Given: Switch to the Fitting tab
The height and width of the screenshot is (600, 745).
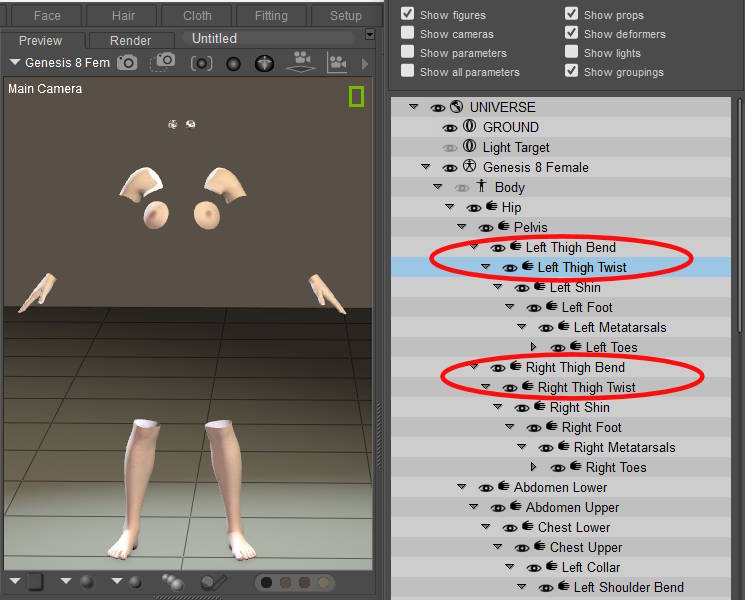Looking at the screenshot, I should (x=271, y=16).
